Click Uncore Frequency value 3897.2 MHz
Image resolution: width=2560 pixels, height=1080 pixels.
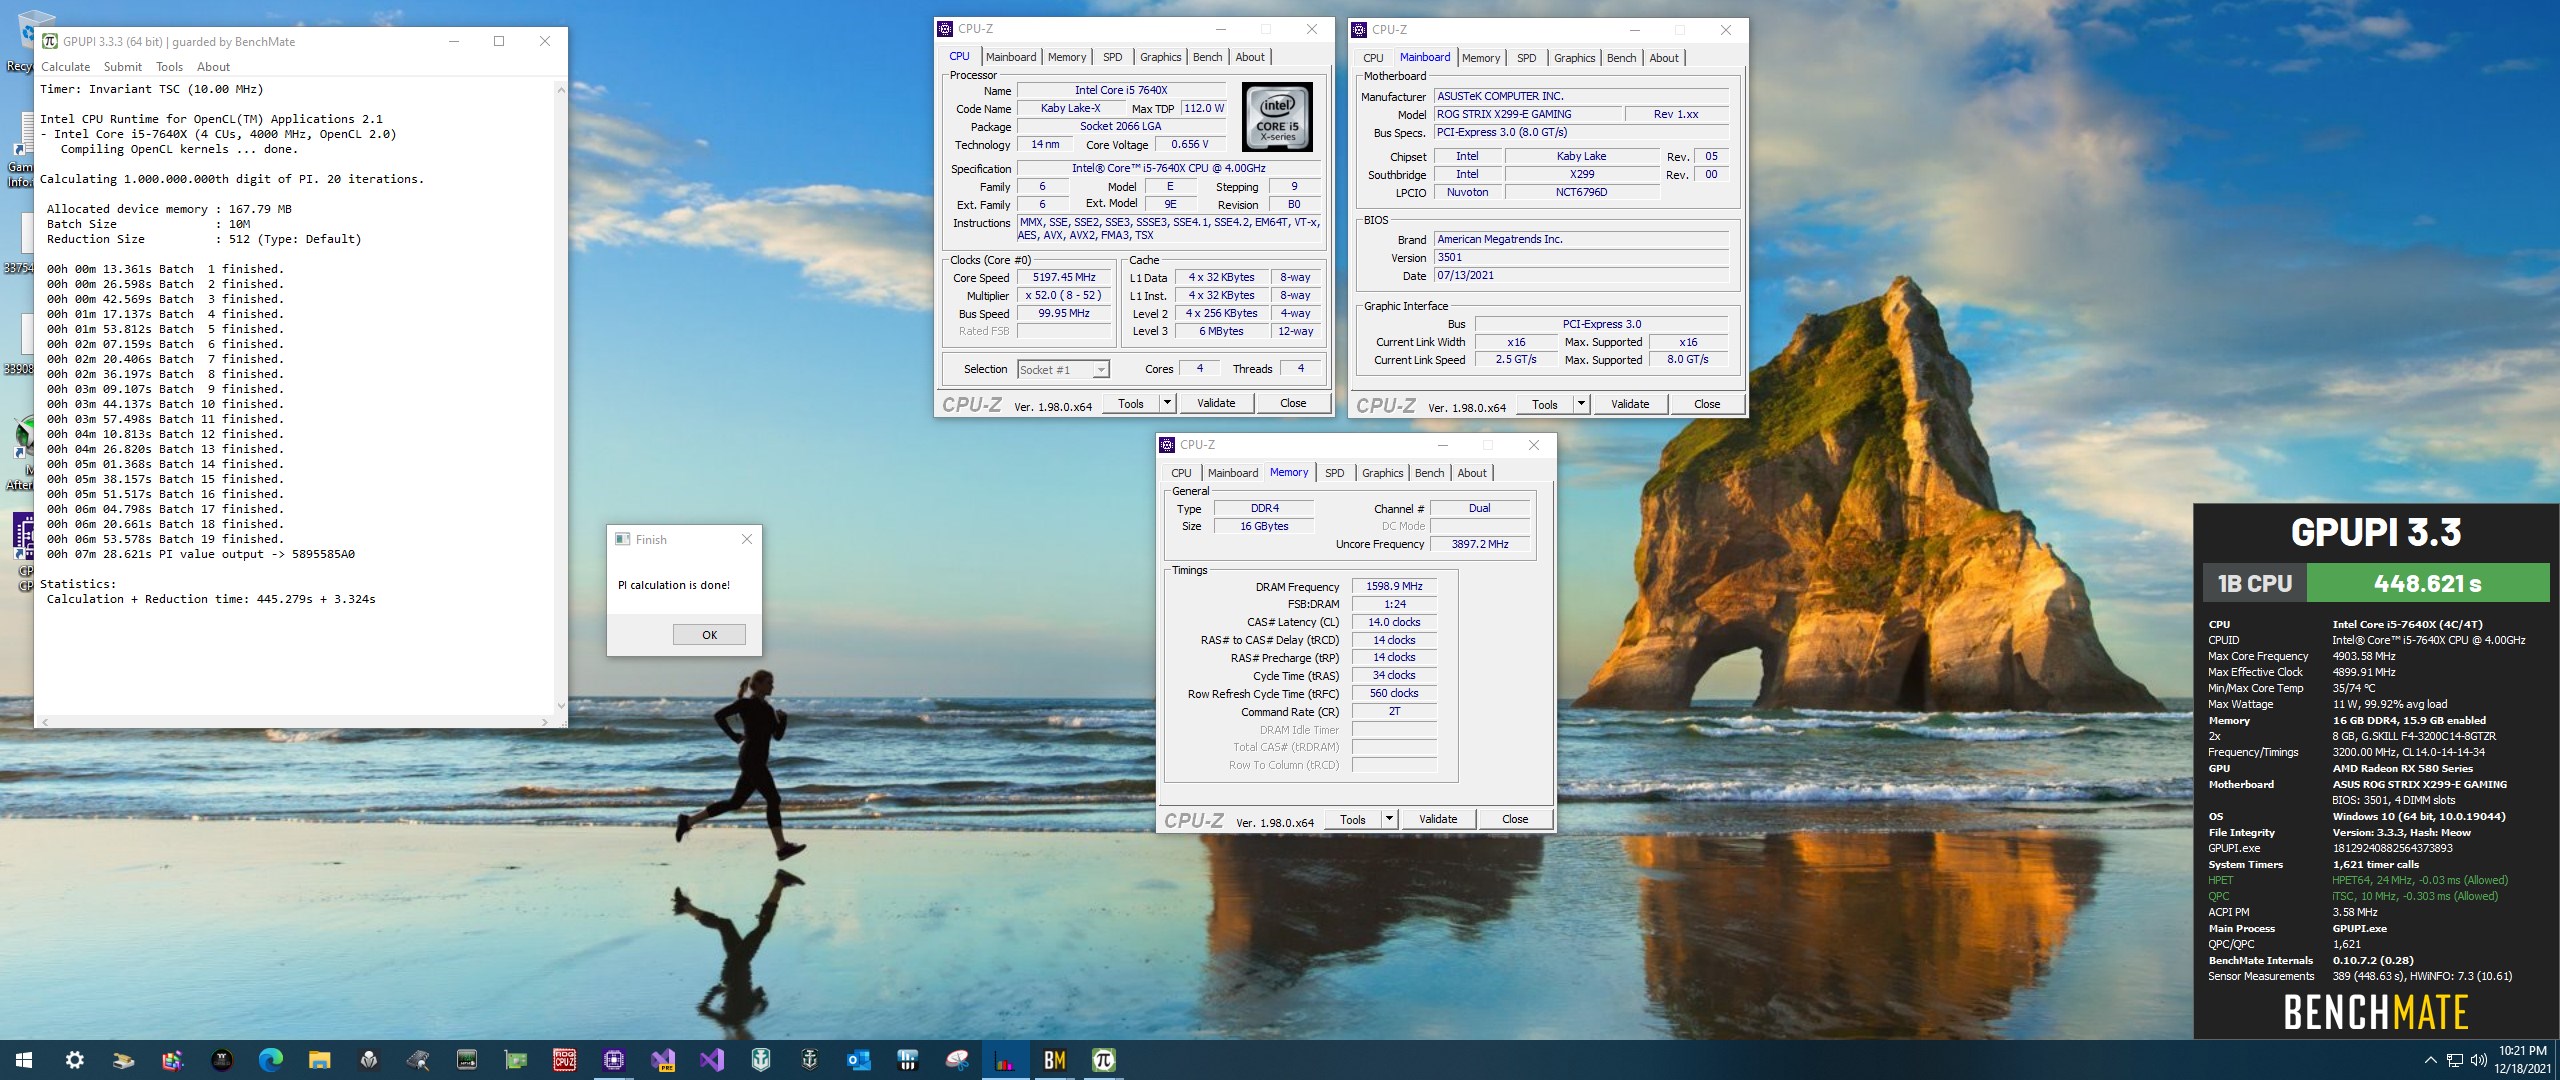click(1479, 544)
